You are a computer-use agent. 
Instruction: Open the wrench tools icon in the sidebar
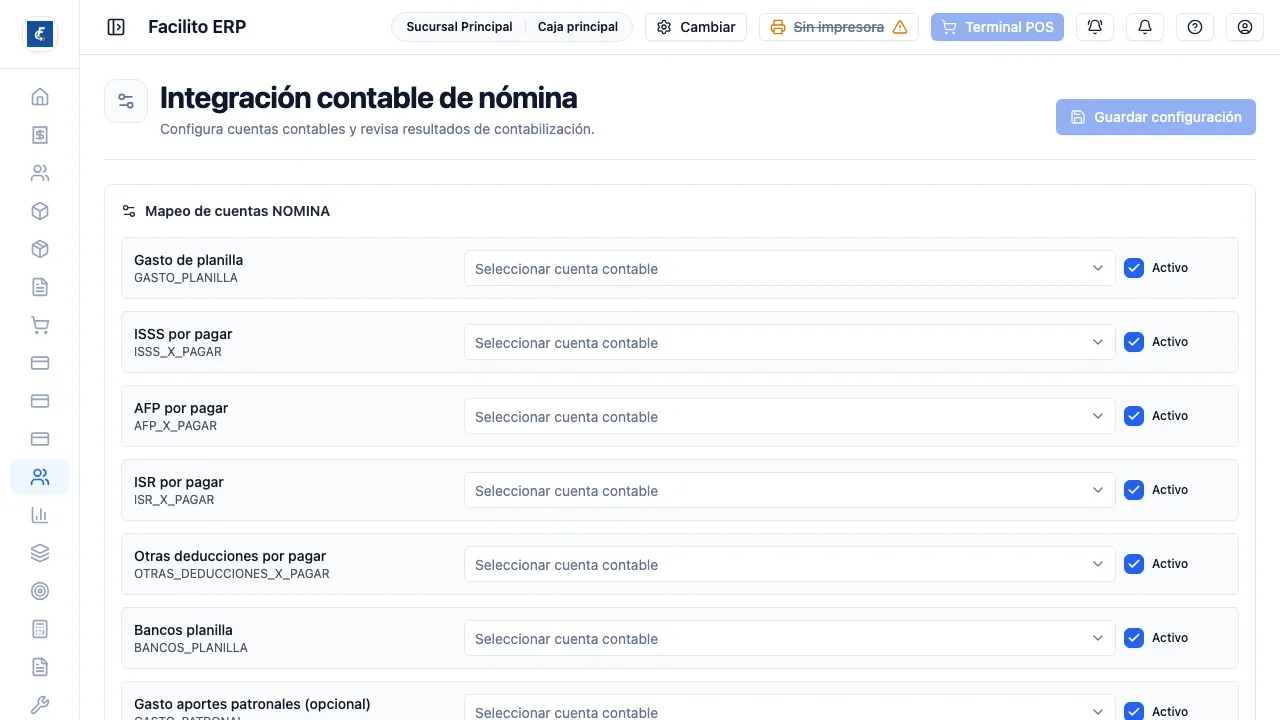(40, 705)
